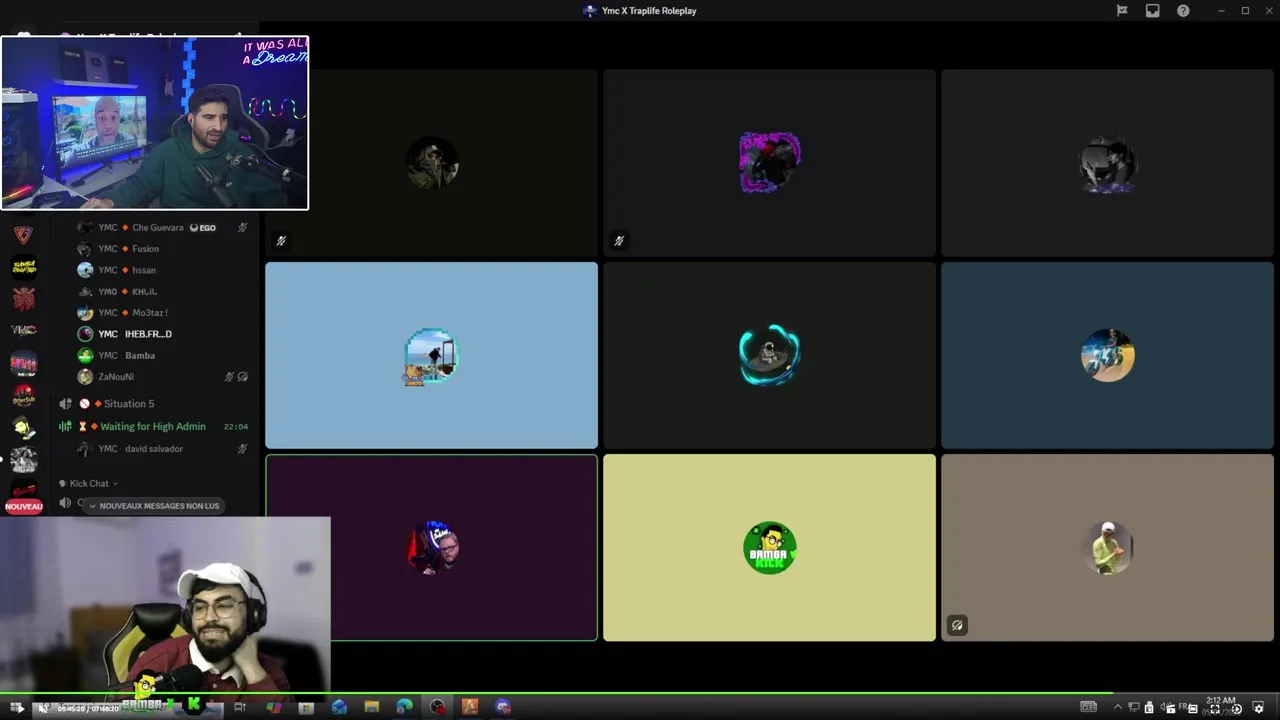Open the YMC server icon in sidebar
Image resolution: width=1280 pixels, height=720 pixels.
tap(24, 330)
